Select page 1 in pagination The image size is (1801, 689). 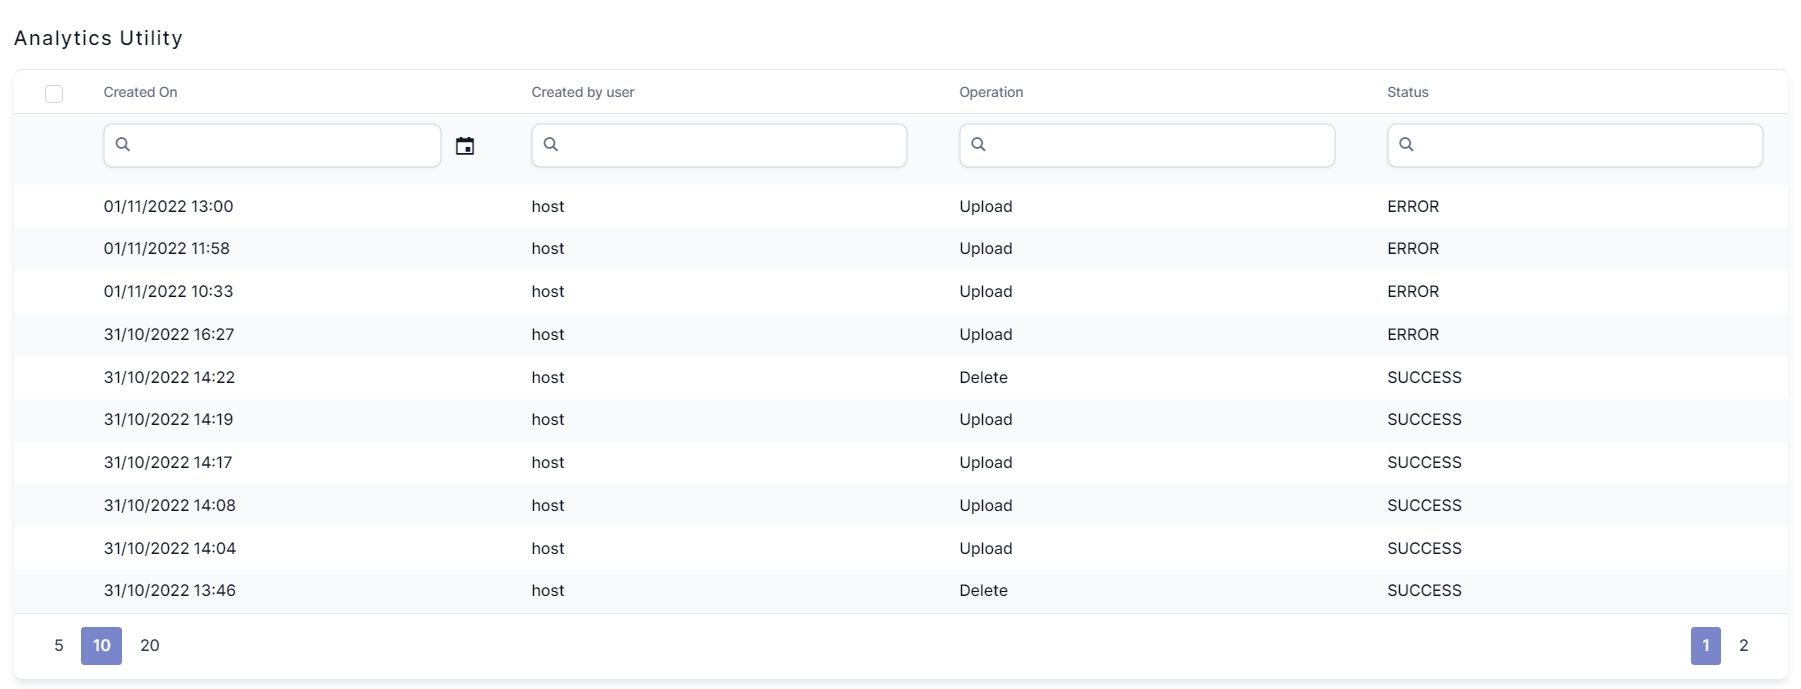[1705, 646]
